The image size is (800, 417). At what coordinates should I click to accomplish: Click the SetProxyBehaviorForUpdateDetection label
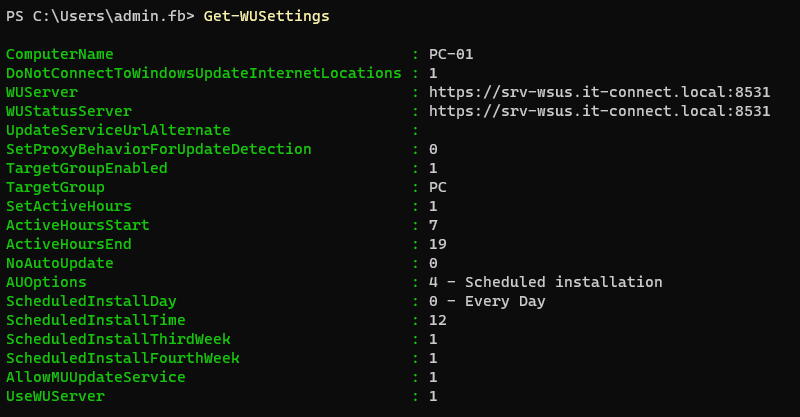pyautogui.click(x=159, y=149)
